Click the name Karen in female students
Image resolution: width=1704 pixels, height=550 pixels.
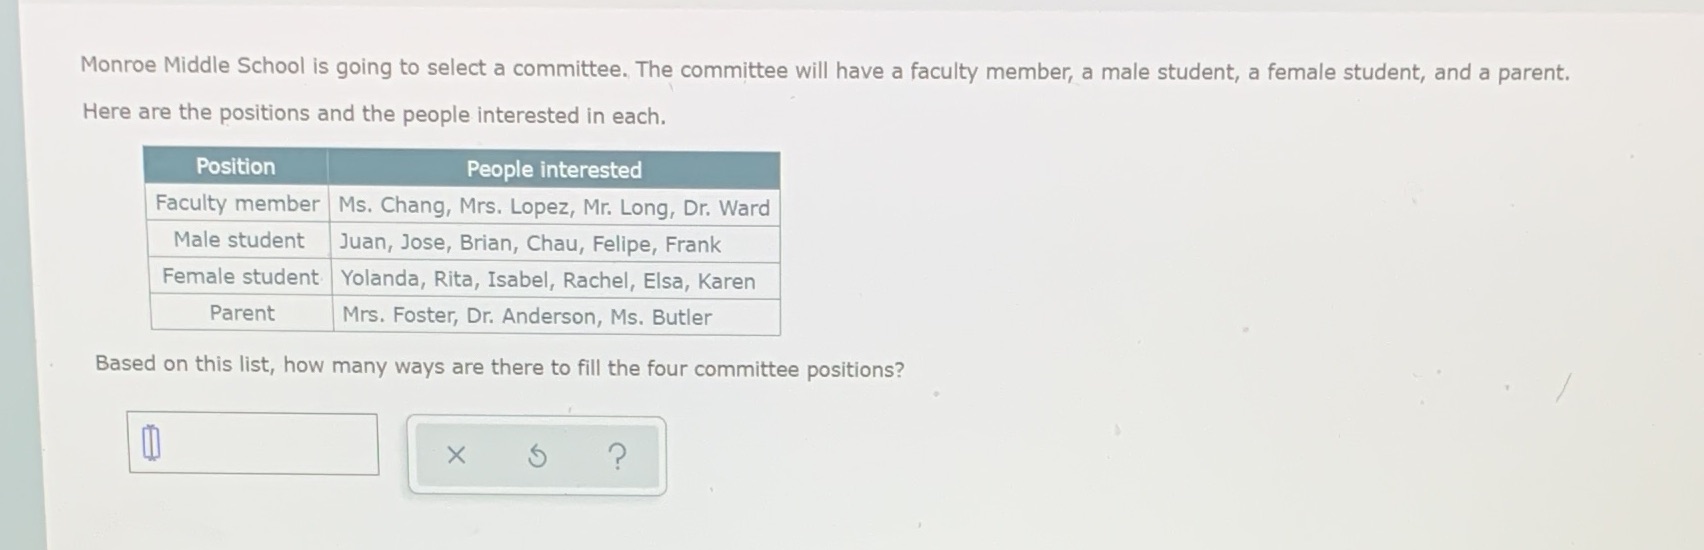click(x=726, y=282)
